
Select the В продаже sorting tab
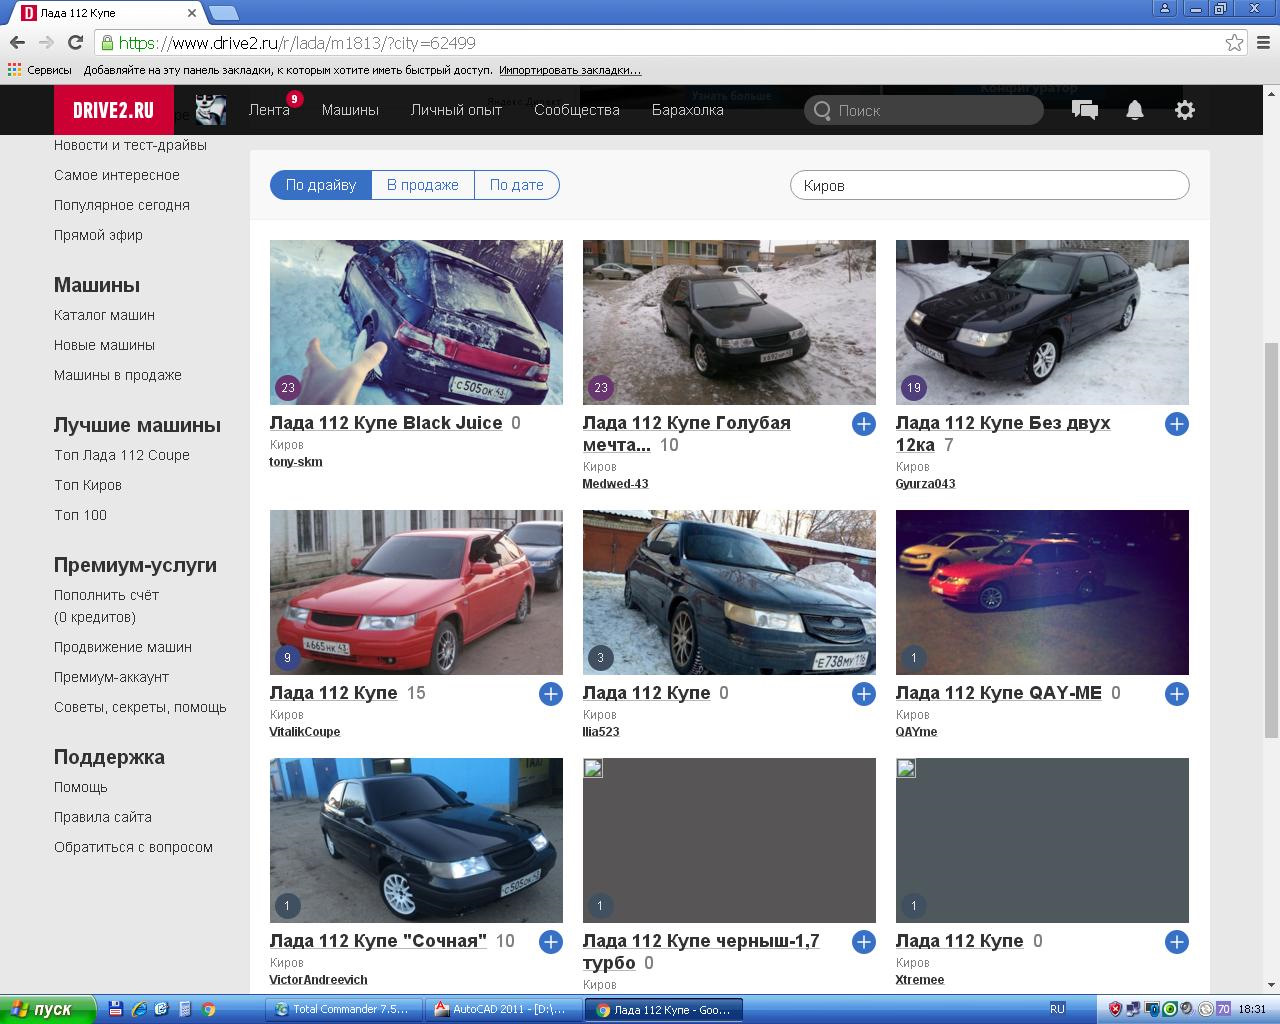point(423,185)
